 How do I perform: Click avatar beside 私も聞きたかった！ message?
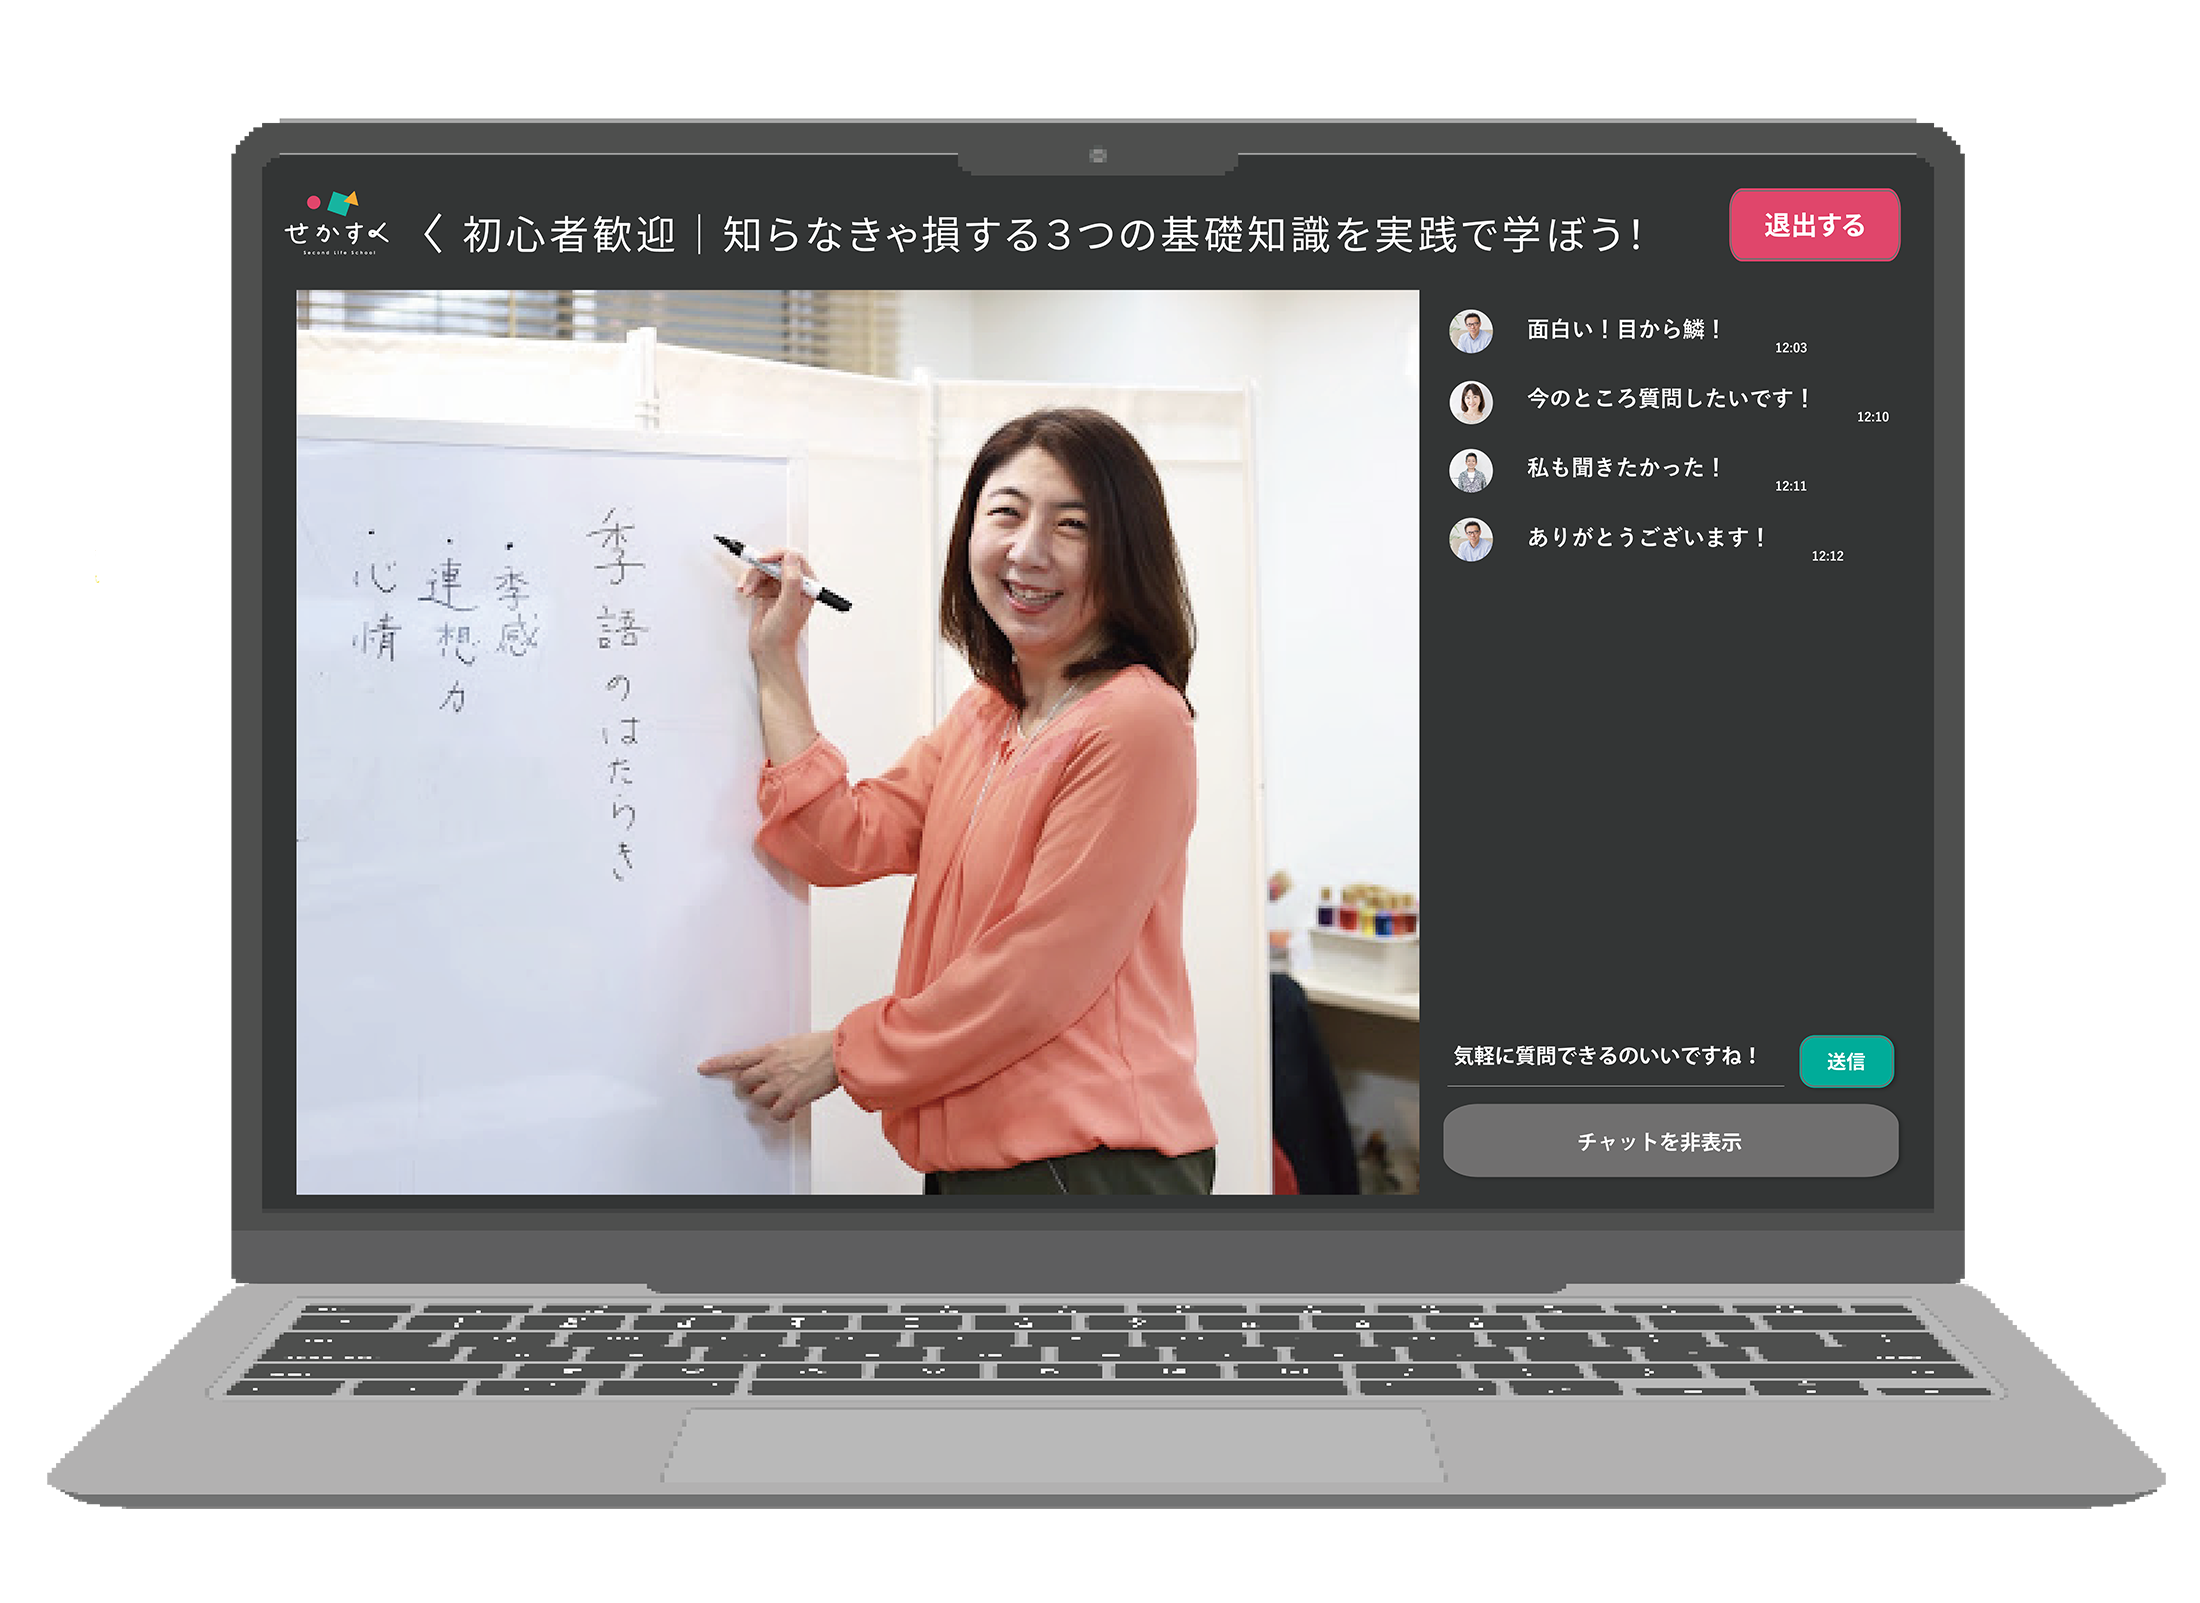point(1470,470)
